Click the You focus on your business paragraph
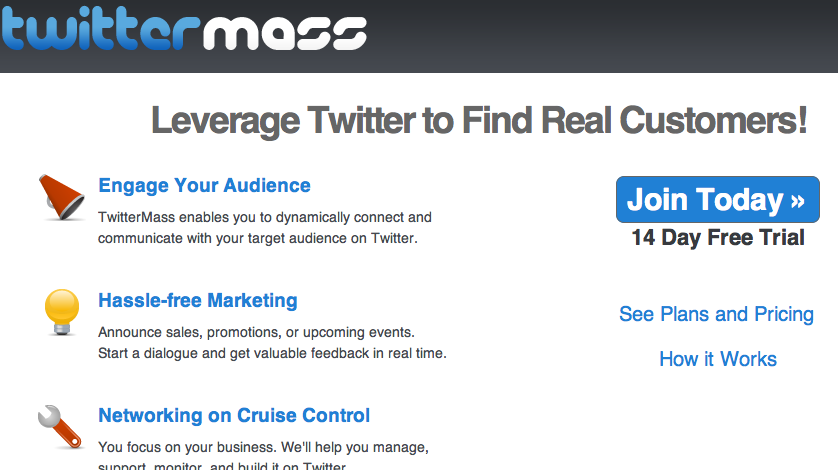Screen dimensions: 838x470 point(263,456)
